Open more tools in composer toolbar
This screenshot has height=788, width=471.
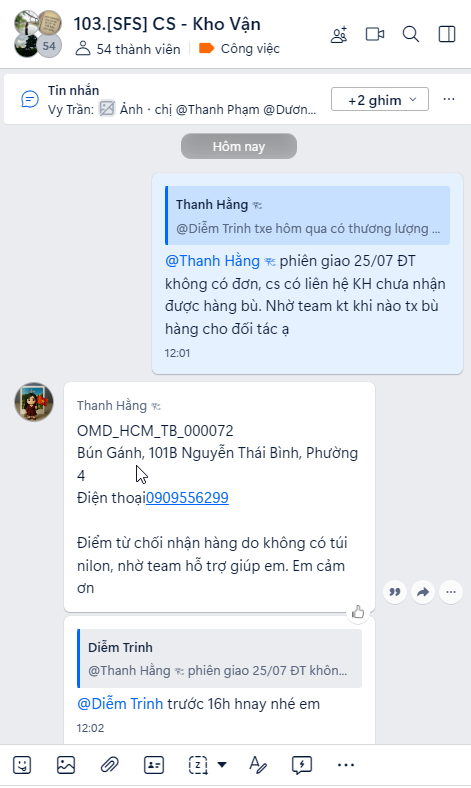(x=346, y=765)
